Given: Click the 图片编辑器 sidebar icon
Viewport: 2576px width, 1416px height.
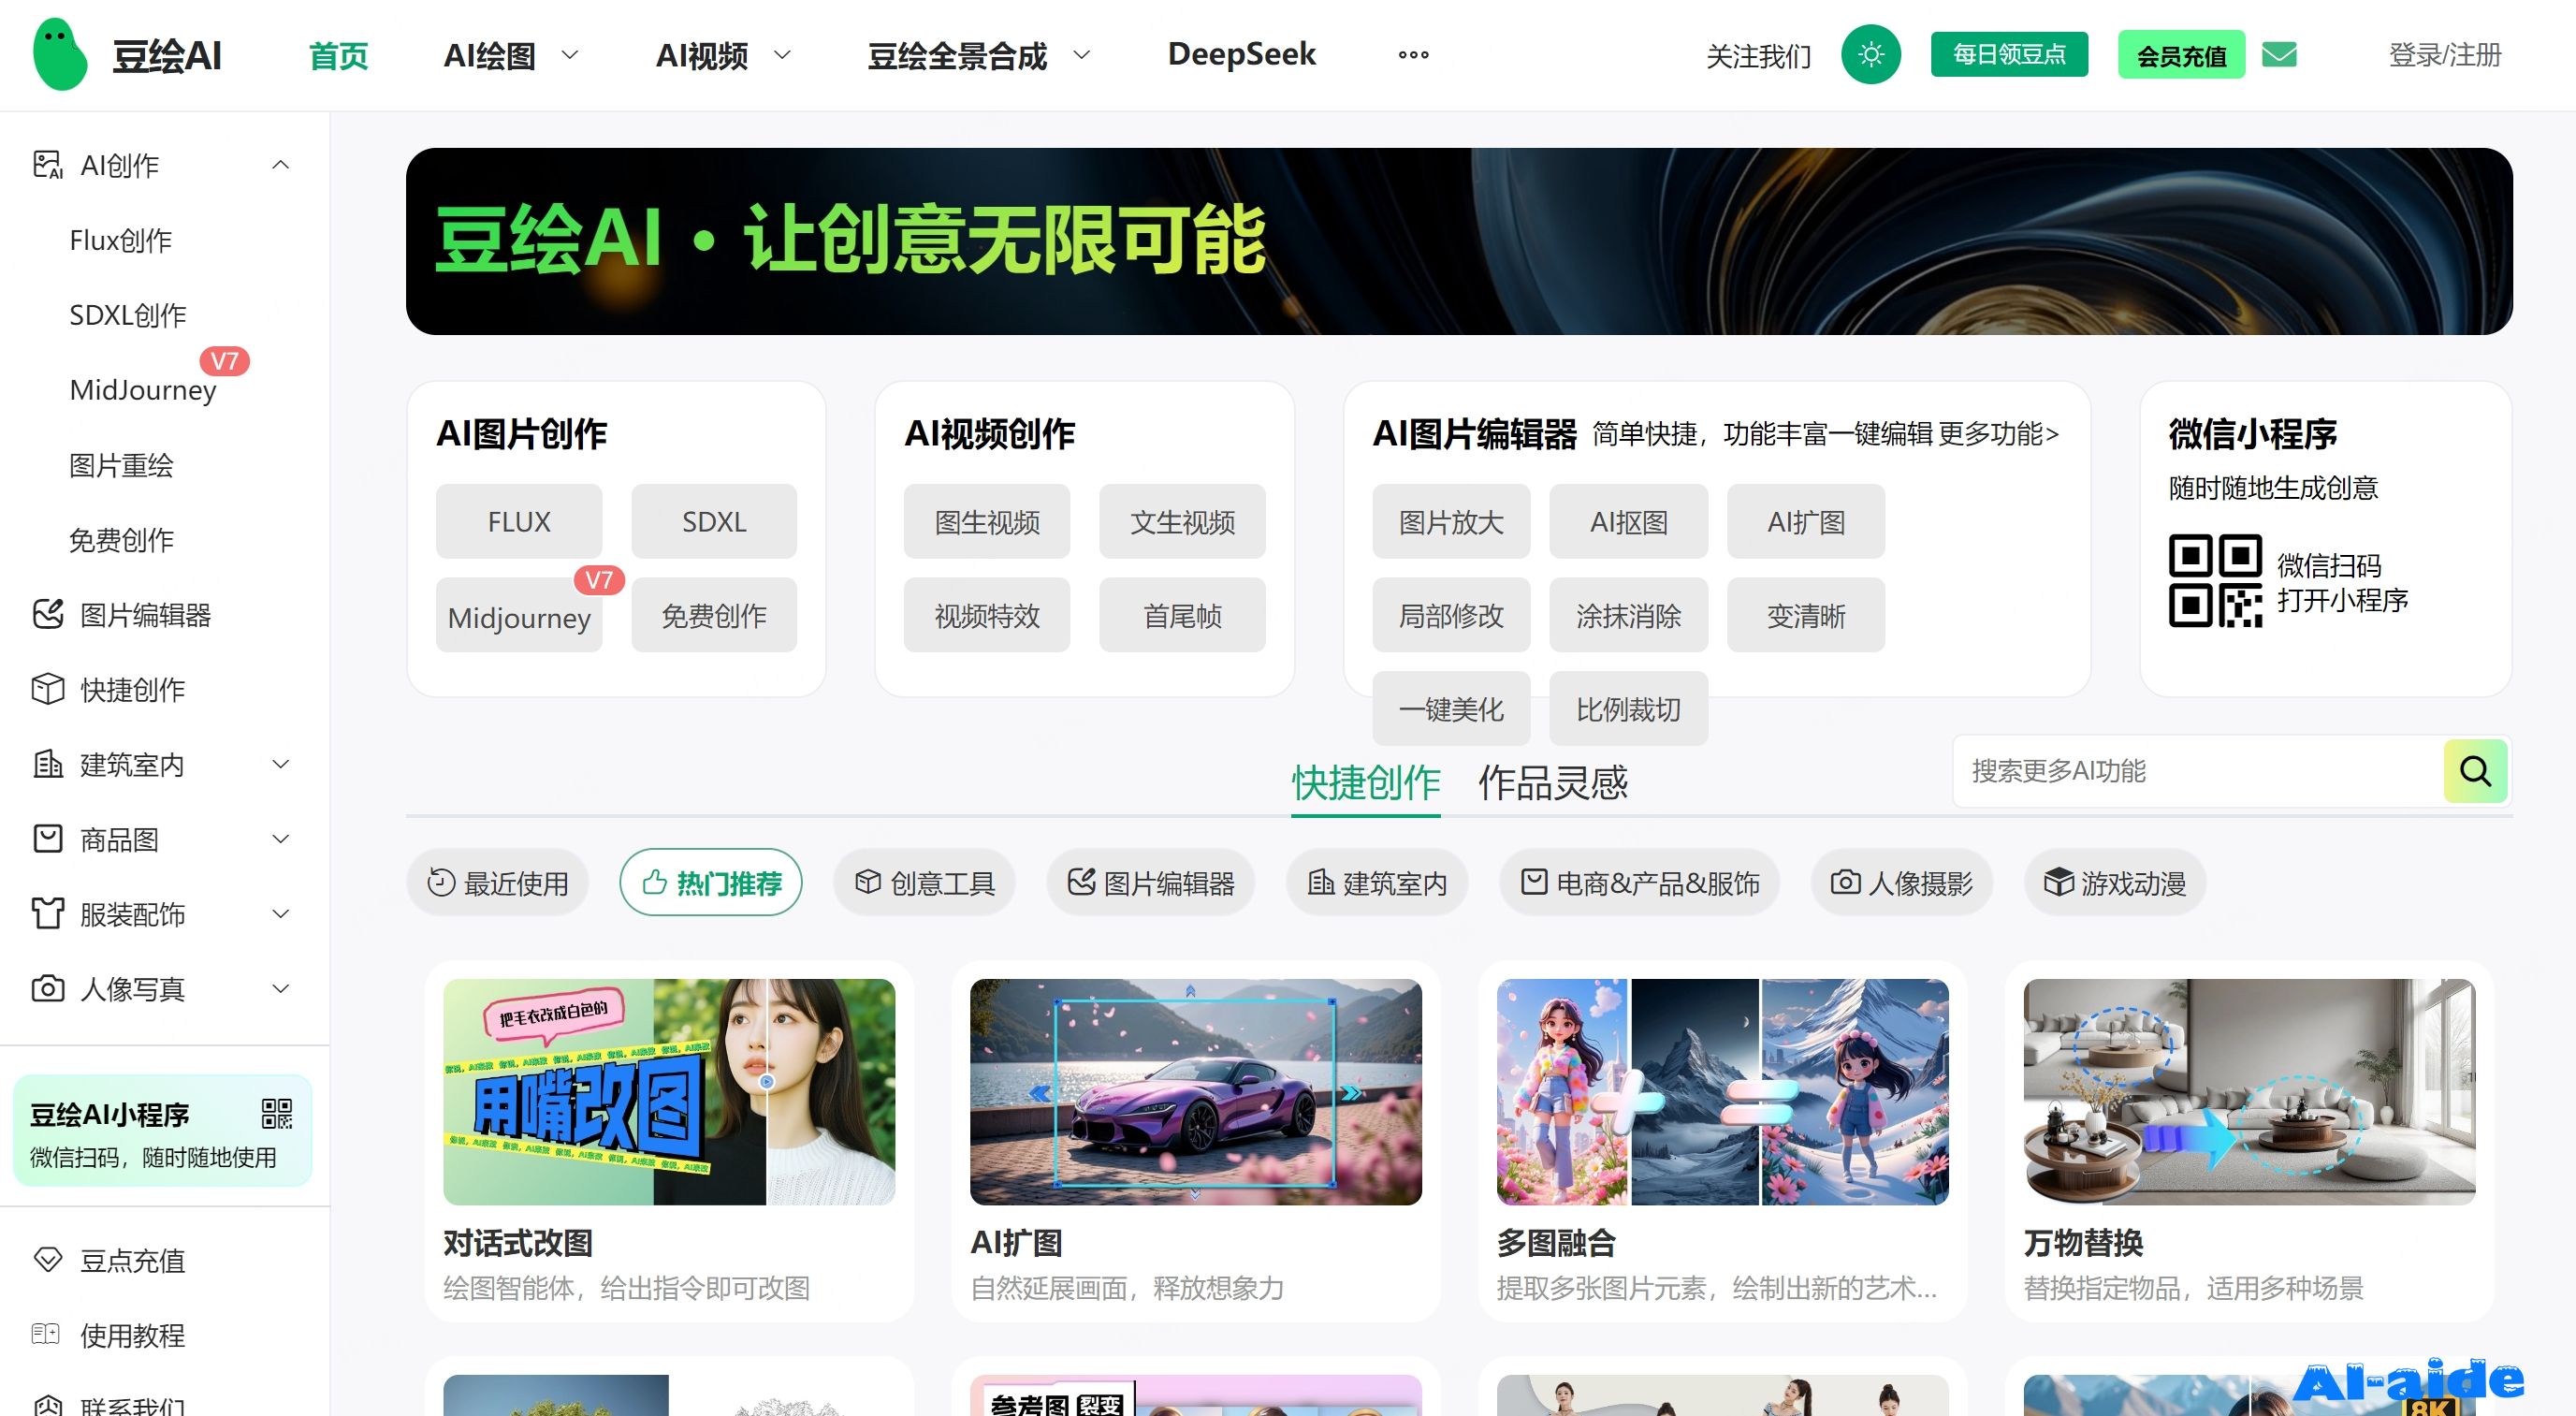Looking at the screenshot, I should (47, 614).
